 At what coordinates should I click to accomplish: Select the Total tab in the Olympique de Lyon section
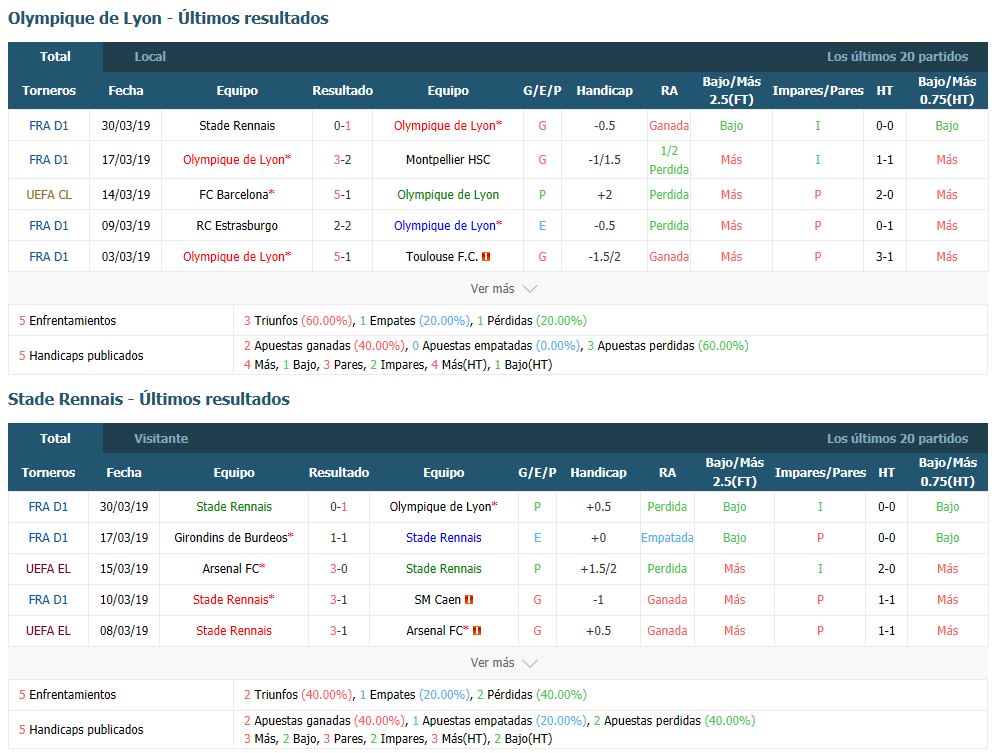tap(55, 57)
